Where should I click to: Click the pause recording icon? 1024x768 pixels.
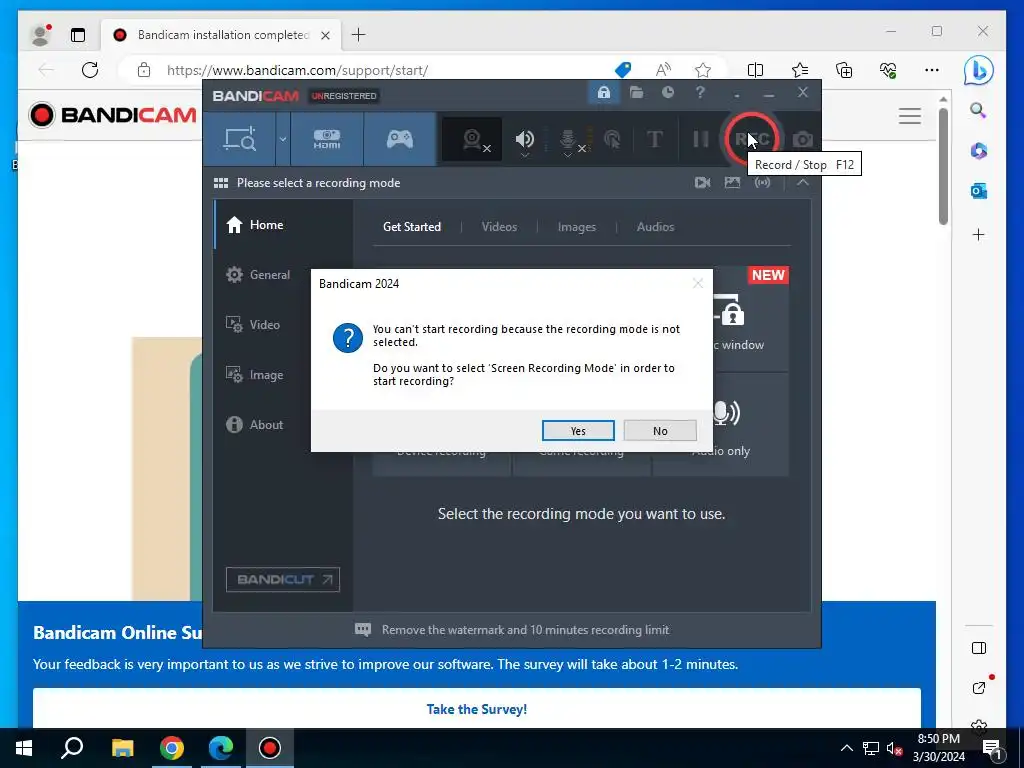click(700, 139)
